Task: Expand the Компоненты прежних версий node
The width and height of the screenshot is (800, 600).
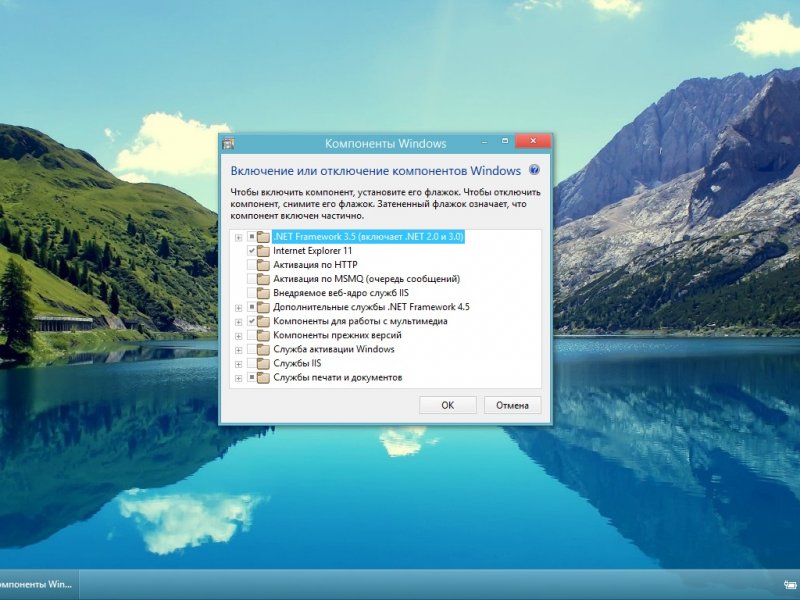Action: tap(238, 336)
